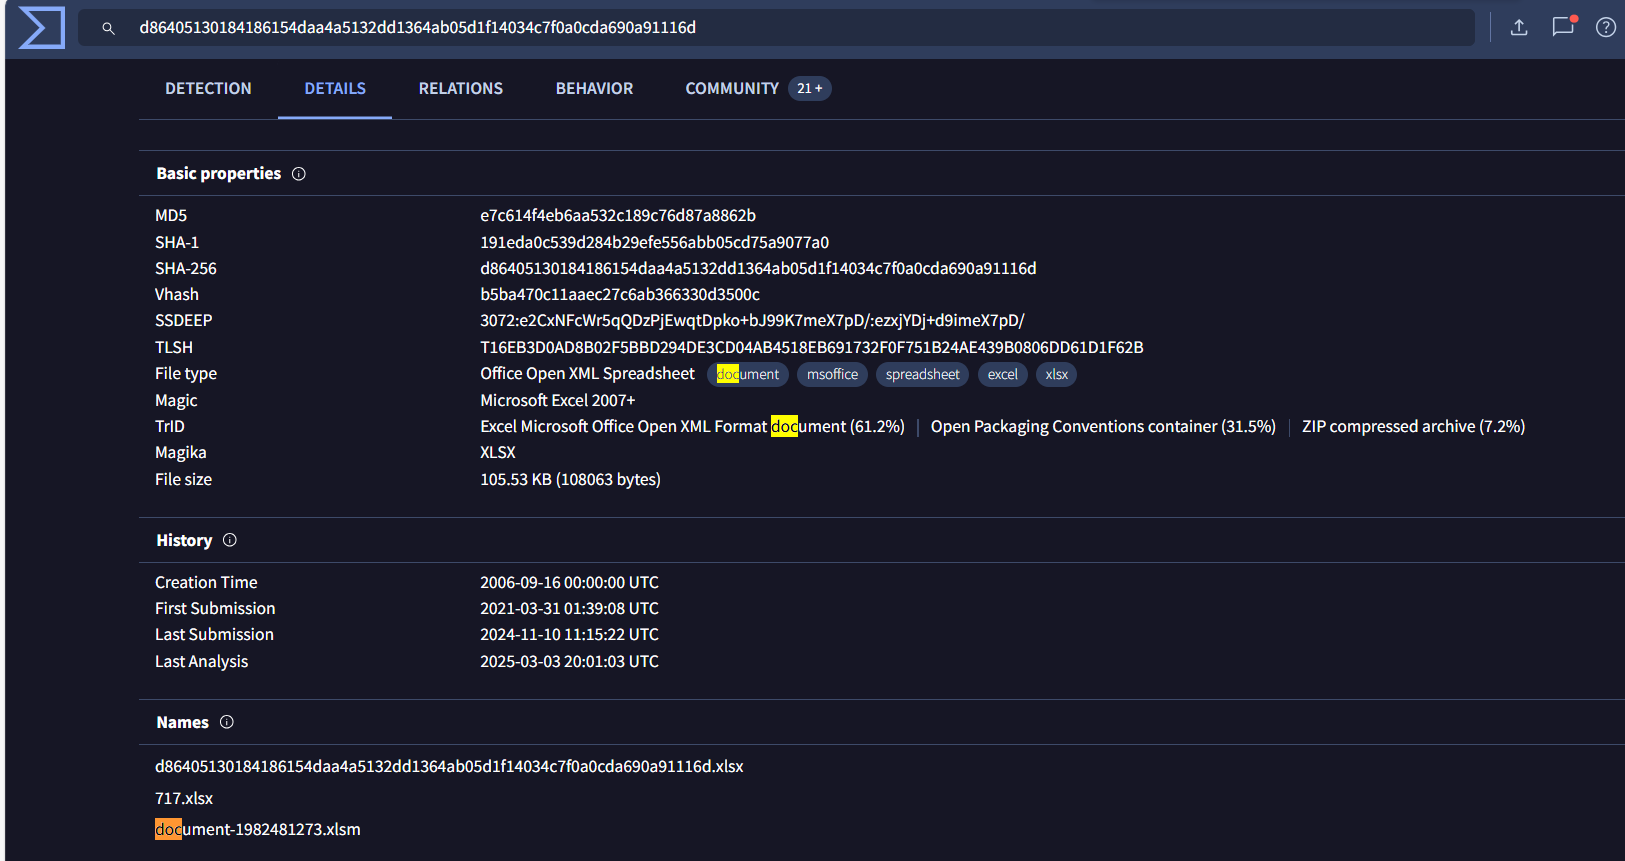
Task: Select the SHA-1 hash value
Action: pyautogui.click(x=654, y=242)
